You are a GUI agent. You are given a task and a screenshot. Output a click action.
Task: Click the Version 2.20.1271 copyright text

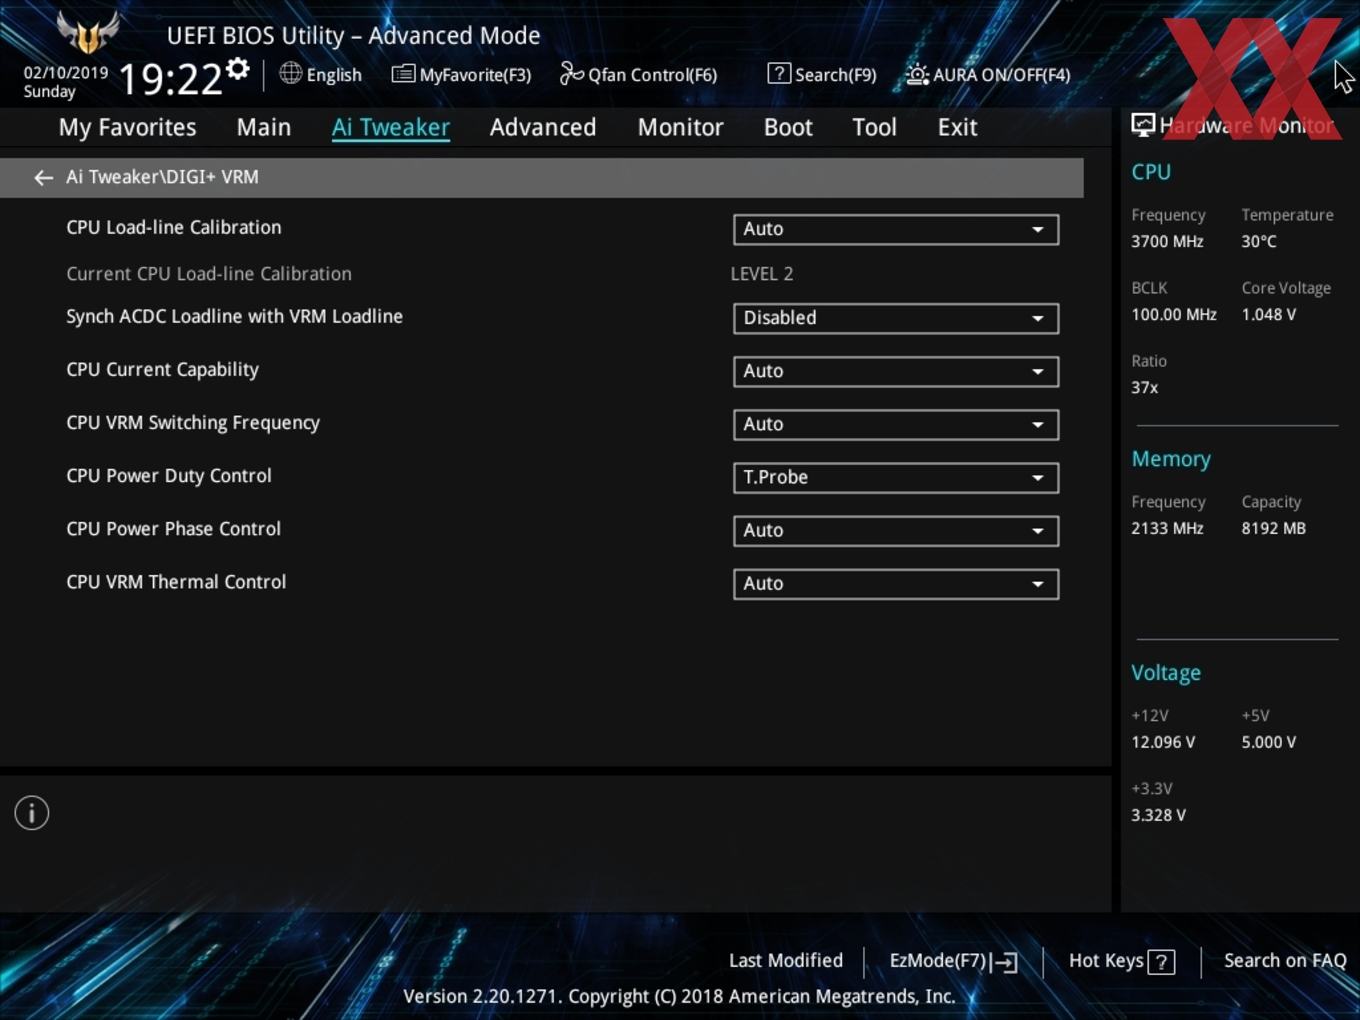[679, 996]
